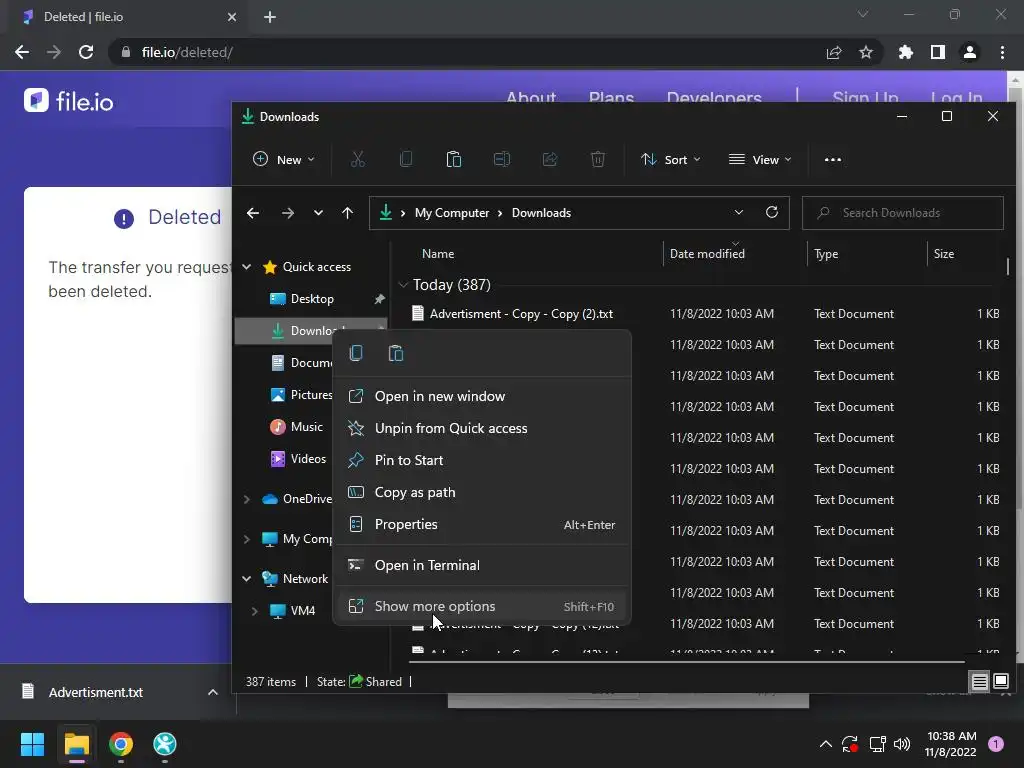Open the View dropdown
The image size is (1024, 768).
coord(760,159)
